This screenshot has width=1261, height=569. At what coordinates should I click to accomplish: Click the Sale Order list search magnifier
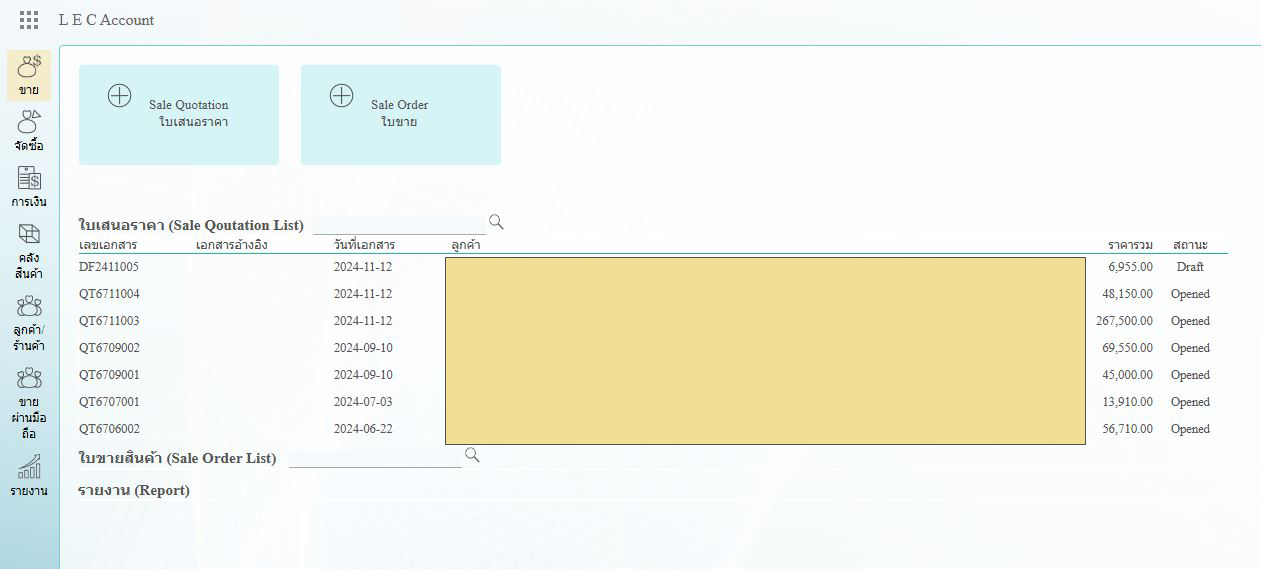[x=472, y=455]
